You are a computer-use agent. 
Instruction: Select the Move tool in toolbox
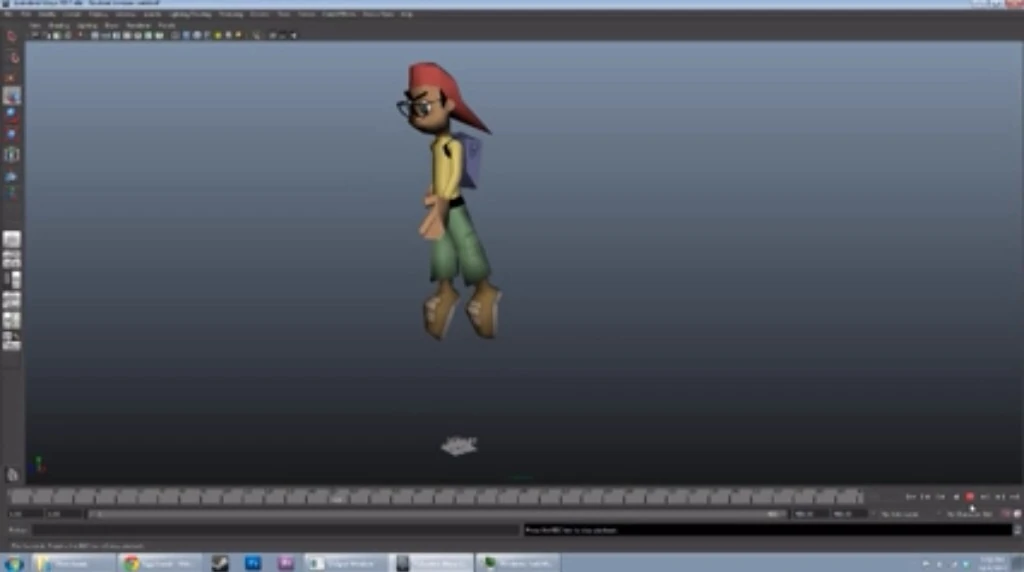[x=12, y=96]
